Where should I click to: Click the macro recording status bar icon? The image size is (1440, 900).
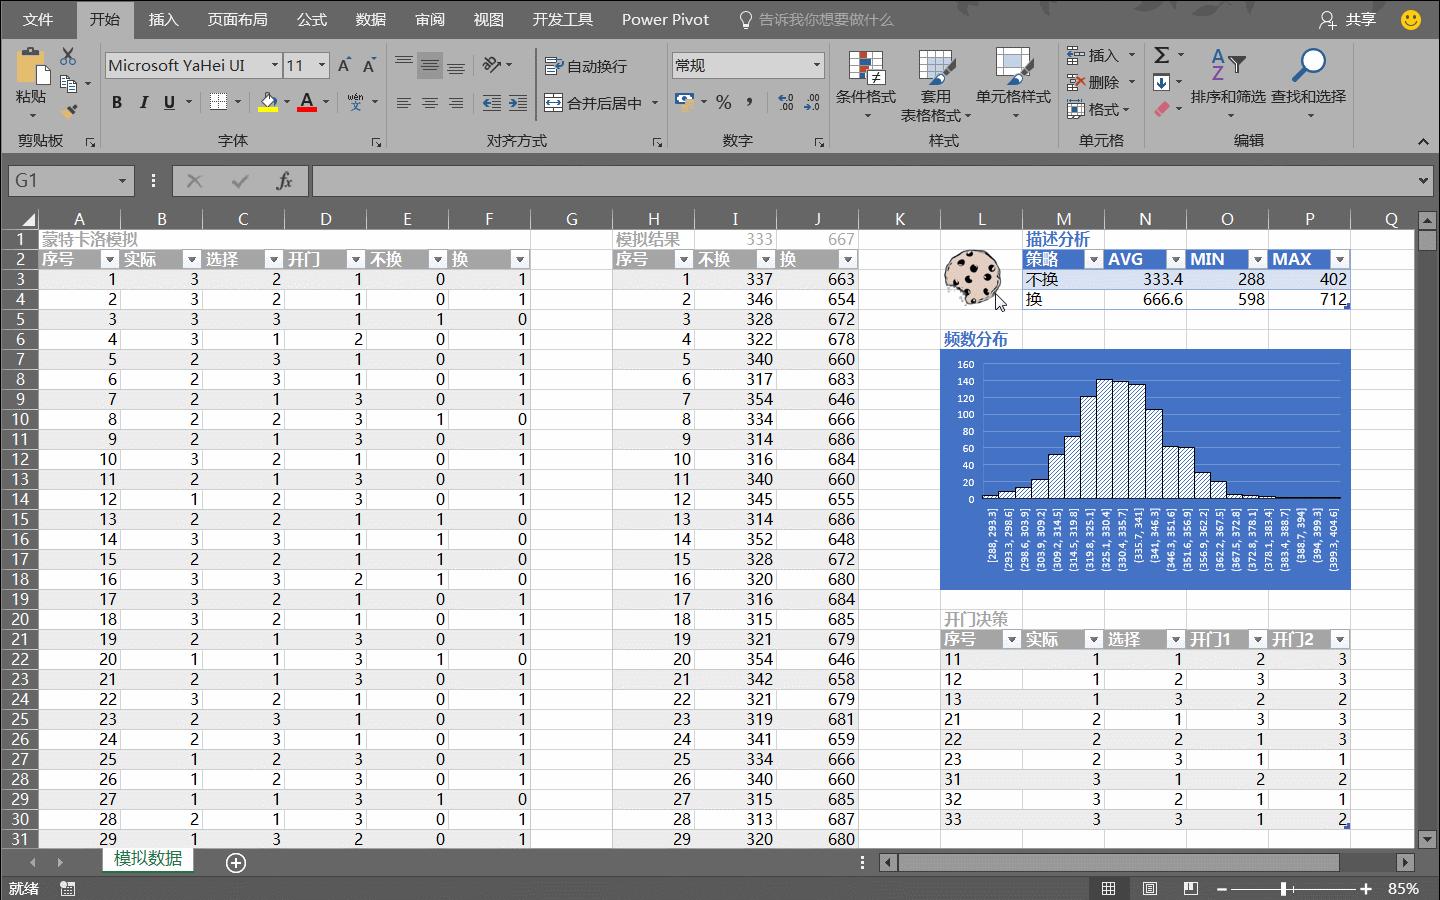(68, 888)
